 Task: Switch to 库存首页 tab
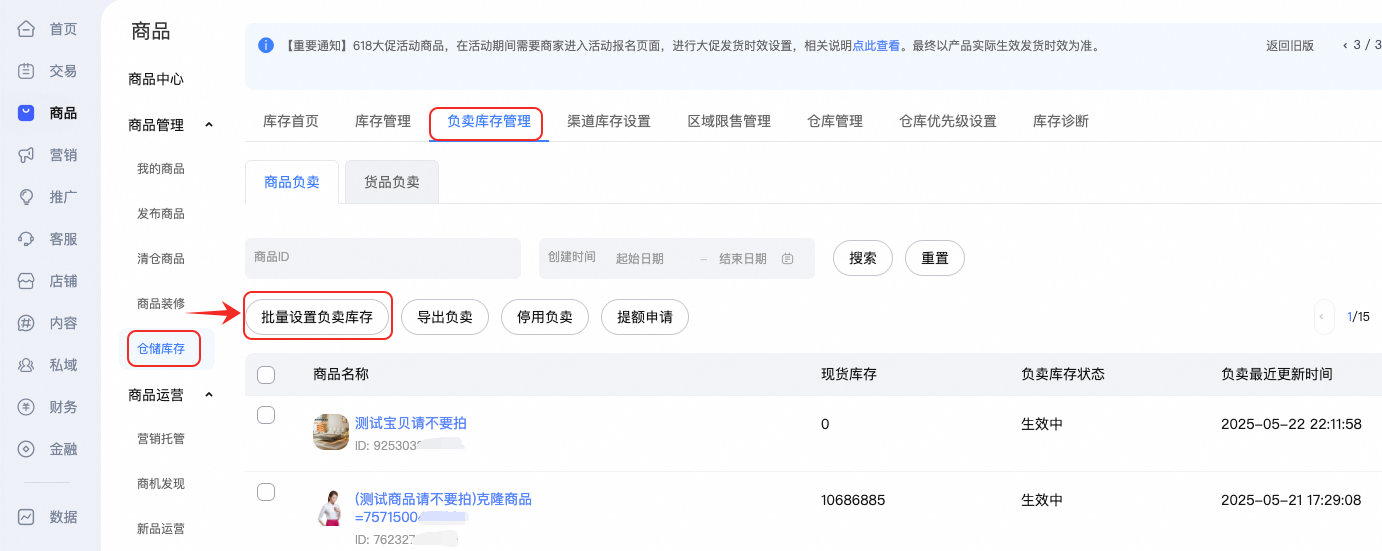291,121
